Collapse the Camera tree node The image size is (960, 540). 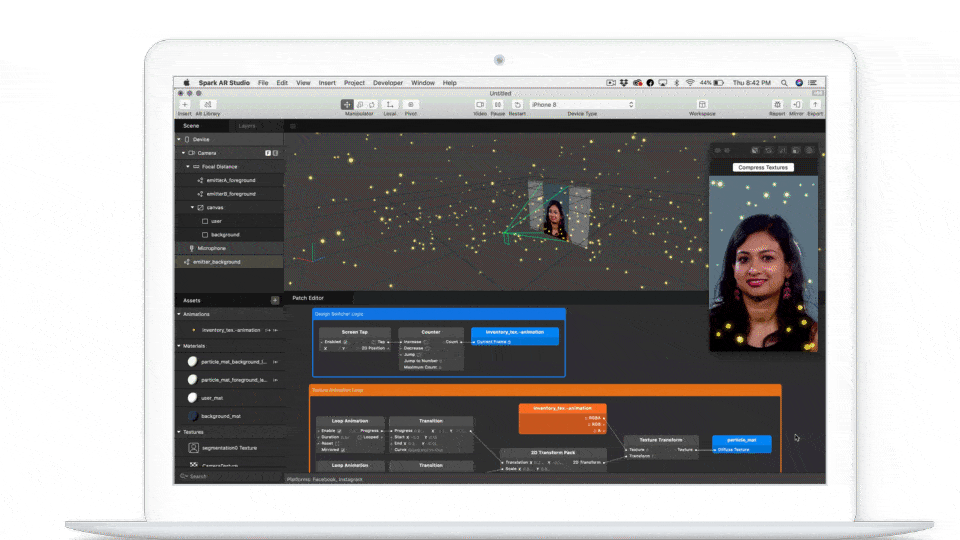[x=183, y=153]
